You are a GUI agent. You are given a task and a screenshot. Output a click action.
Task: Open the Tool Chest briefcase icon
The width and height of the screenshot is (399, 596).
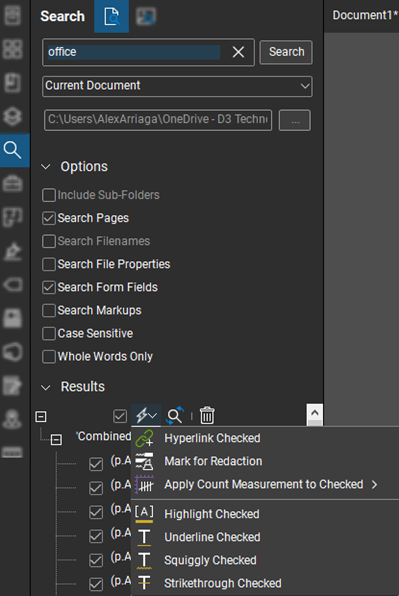coord(13,184)
